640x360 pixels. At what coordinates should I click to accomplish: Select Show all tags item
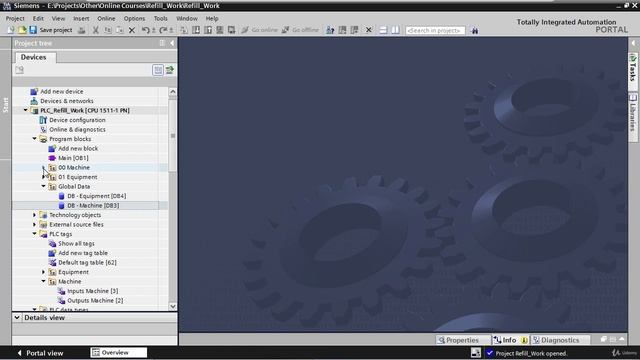(x=76, y=243)
